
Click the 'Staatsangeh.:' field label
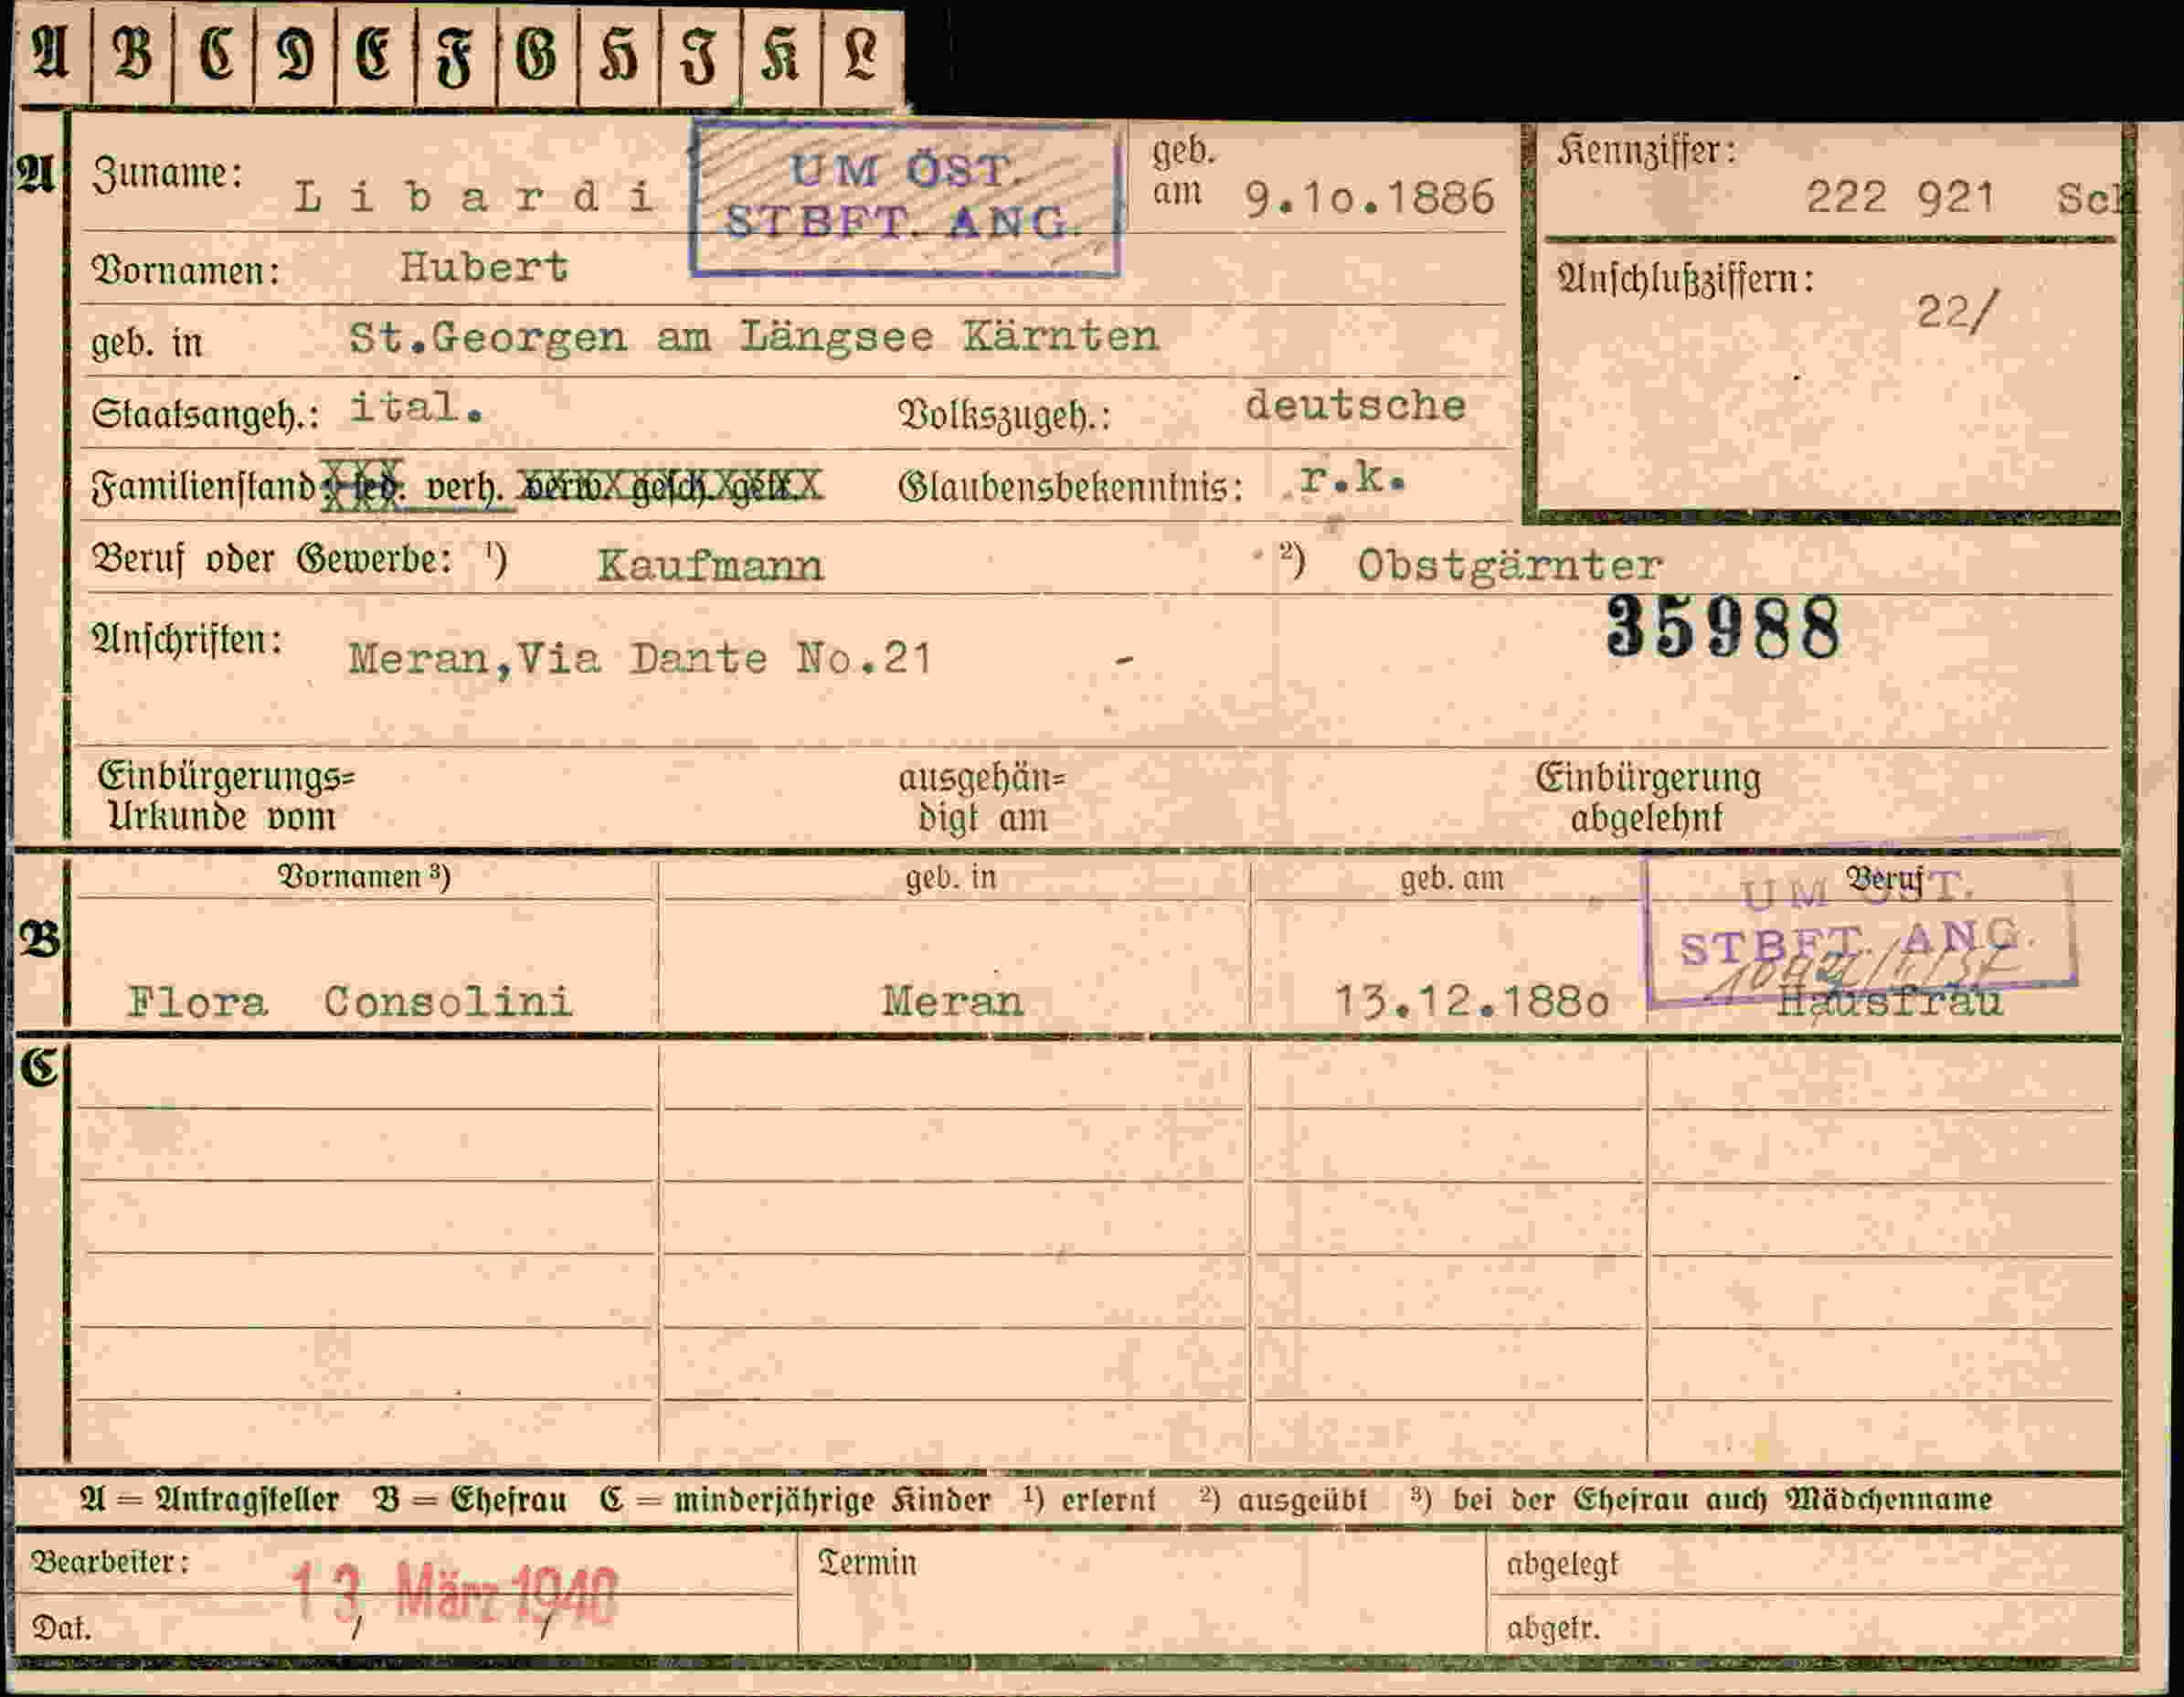point(205,414)
